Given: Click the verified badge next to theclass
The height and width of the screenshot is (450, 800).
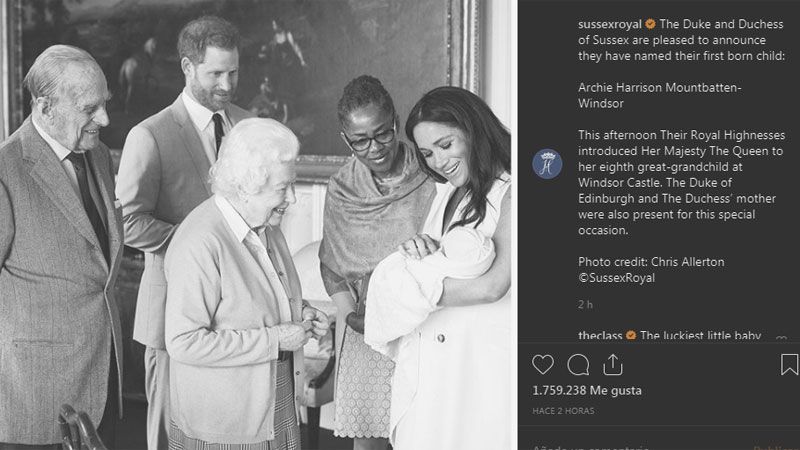Looking at the screenshot, I should [x=631, y=335].
